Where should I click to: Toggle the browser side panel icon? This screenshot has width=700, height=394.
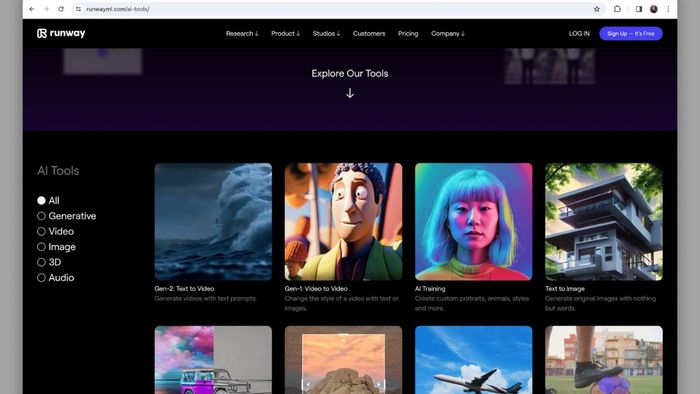[639, 9]
